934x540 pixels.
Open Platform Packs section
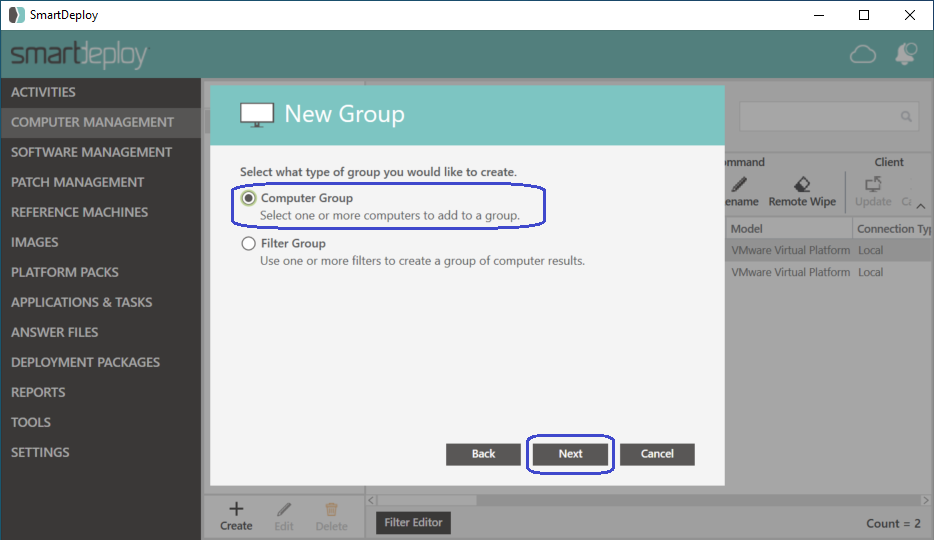[101, 272]
